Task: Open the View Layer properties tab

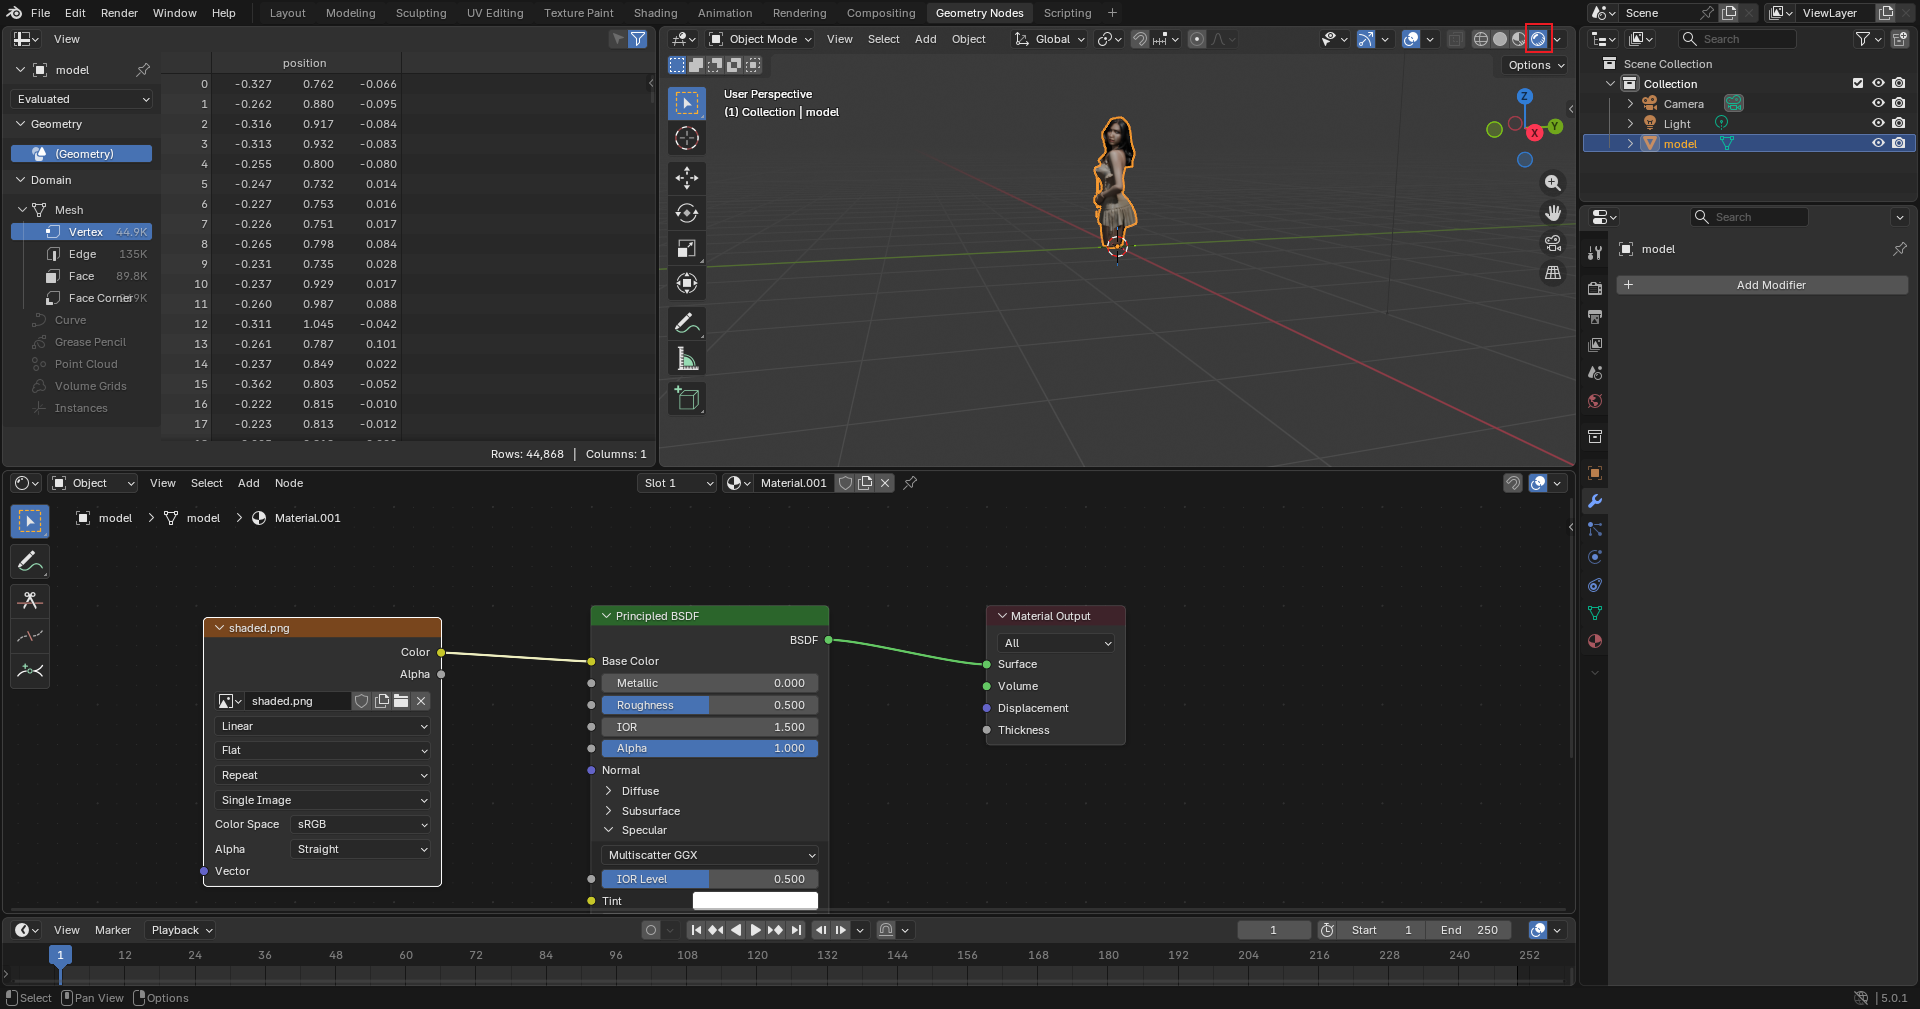Action: [x=1595, y=344]
